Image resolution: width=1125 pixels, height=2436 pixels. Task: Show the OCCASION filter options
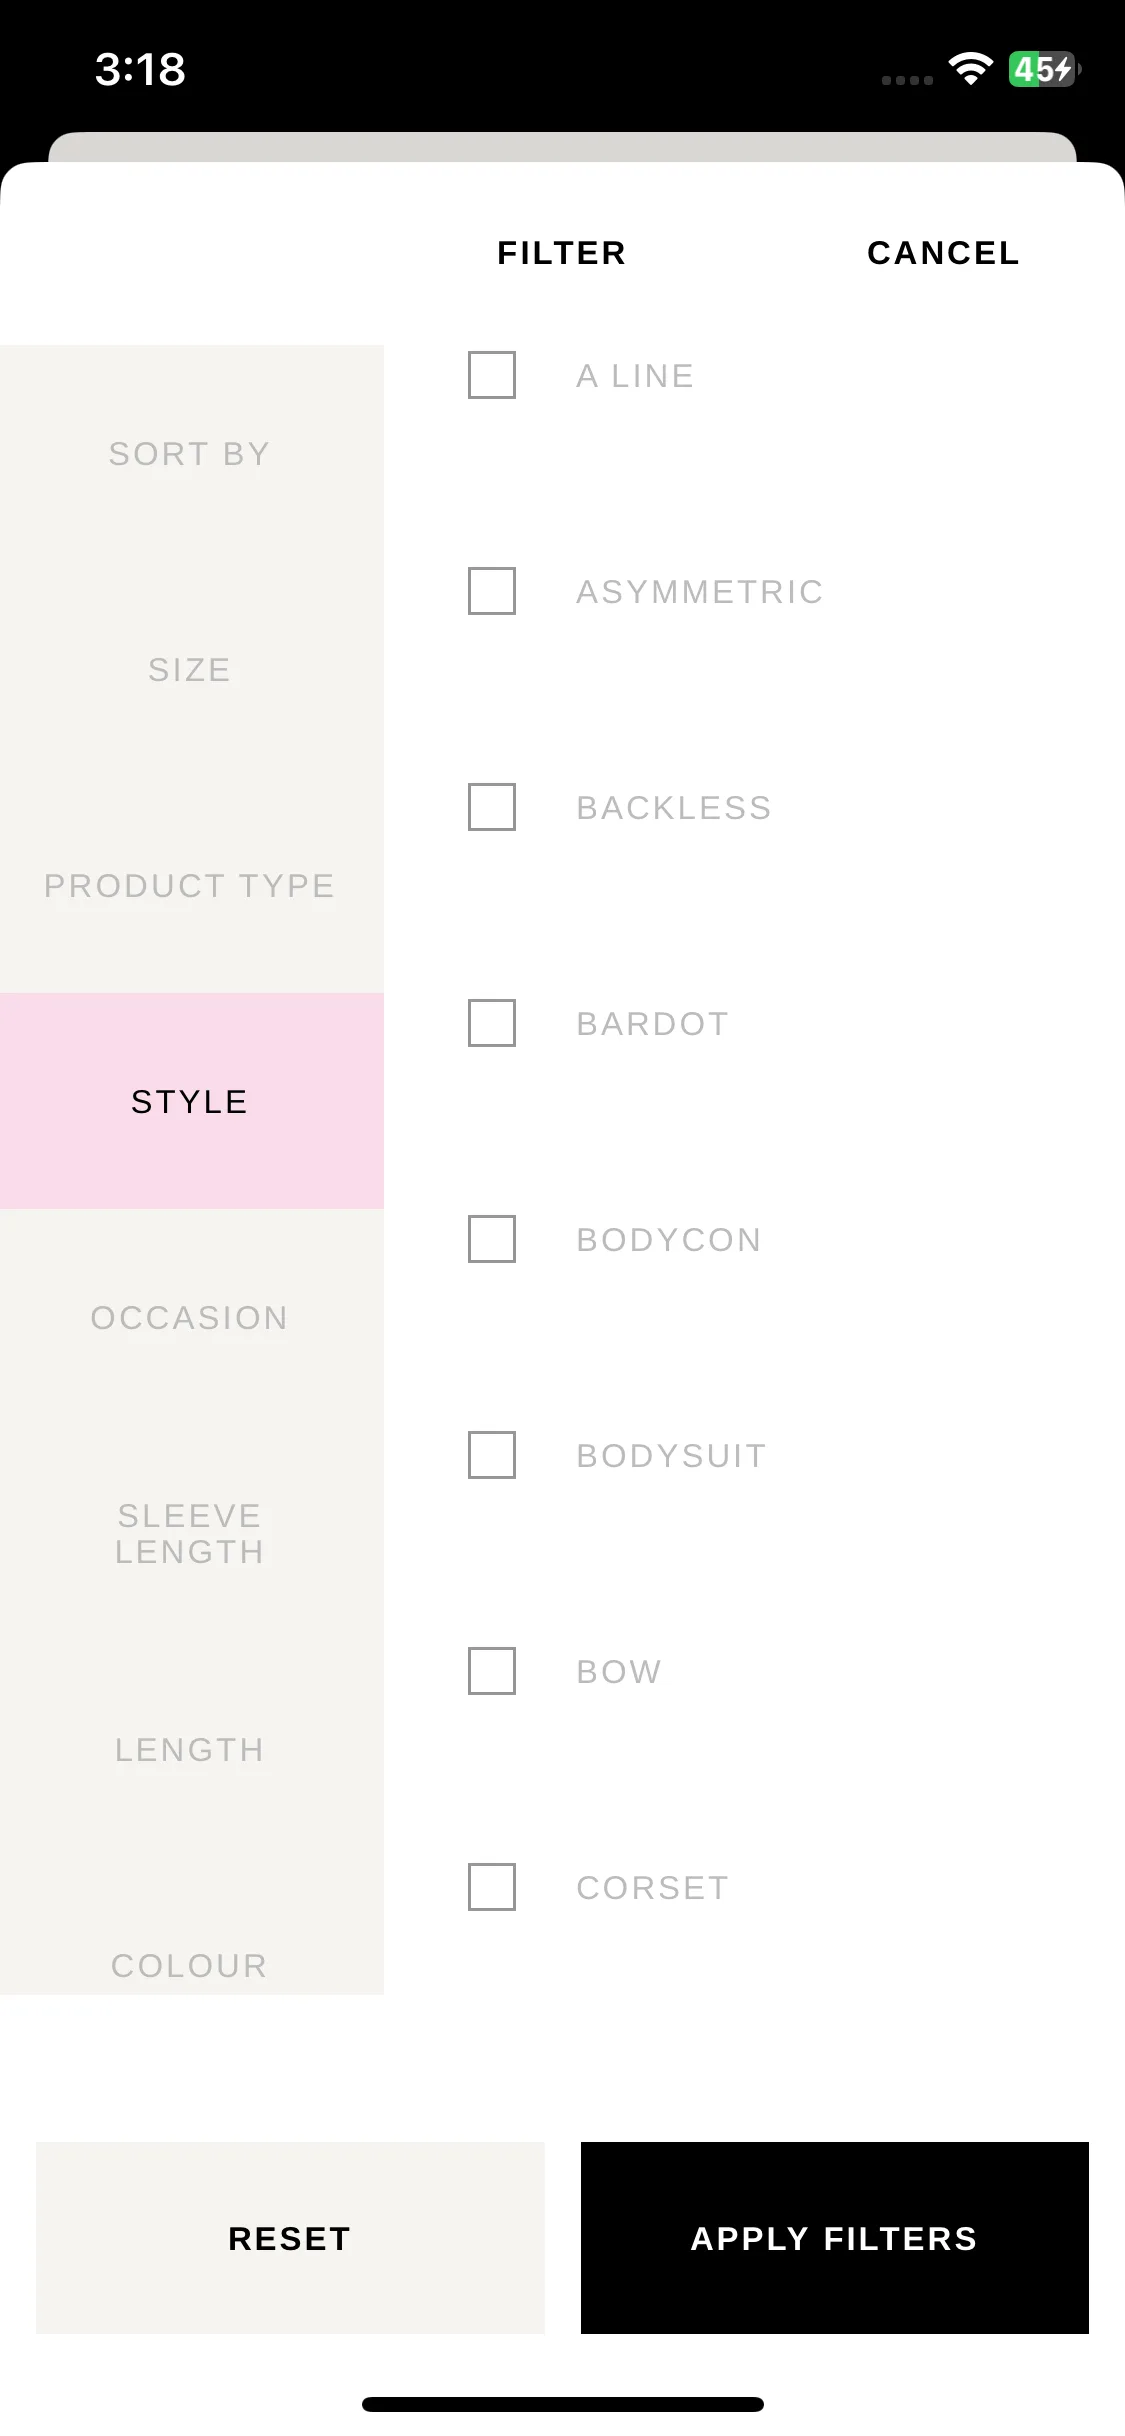point(190,1318)
